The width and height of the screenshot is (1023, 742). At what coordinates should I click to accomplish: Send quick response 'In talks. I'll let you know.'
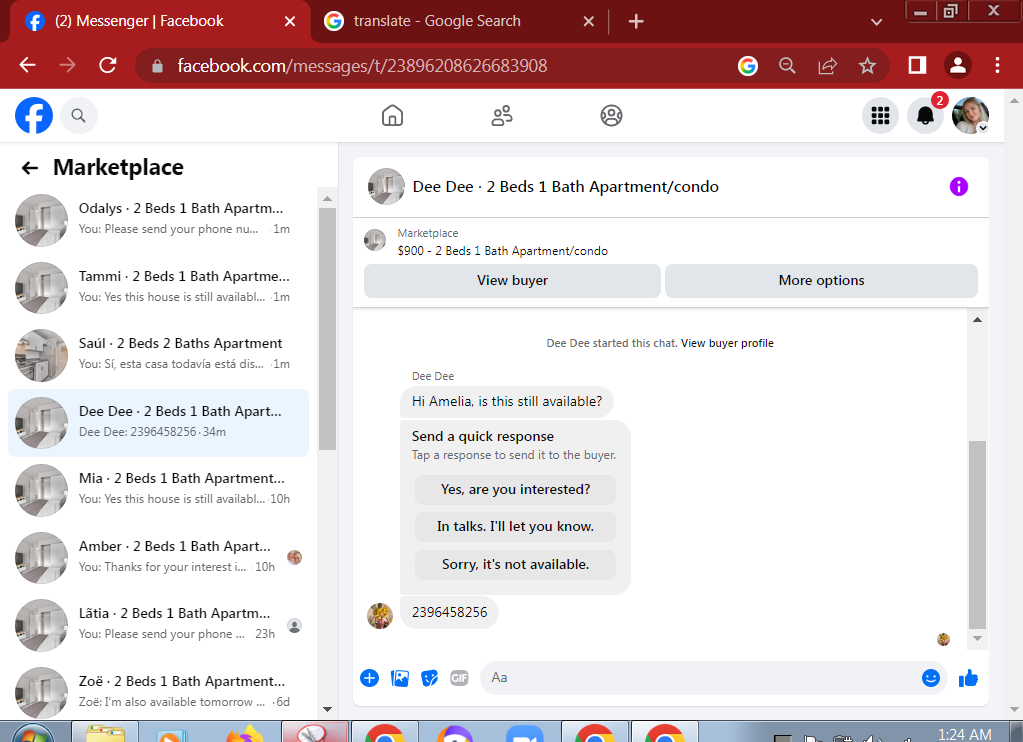coord(515,527)
